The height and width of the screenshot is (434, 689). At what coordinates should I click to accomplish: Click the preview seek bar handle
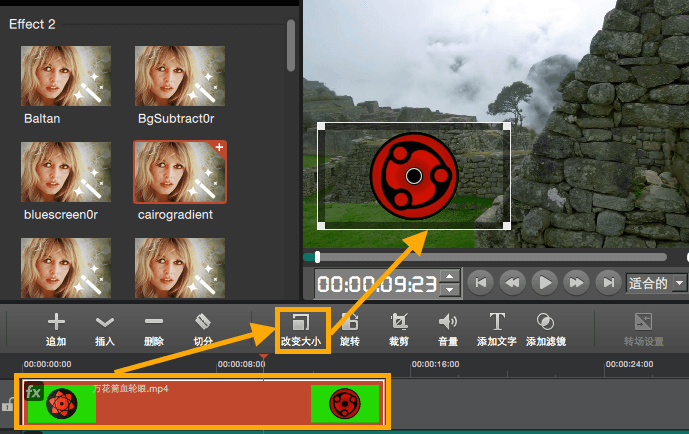(317, 257)
